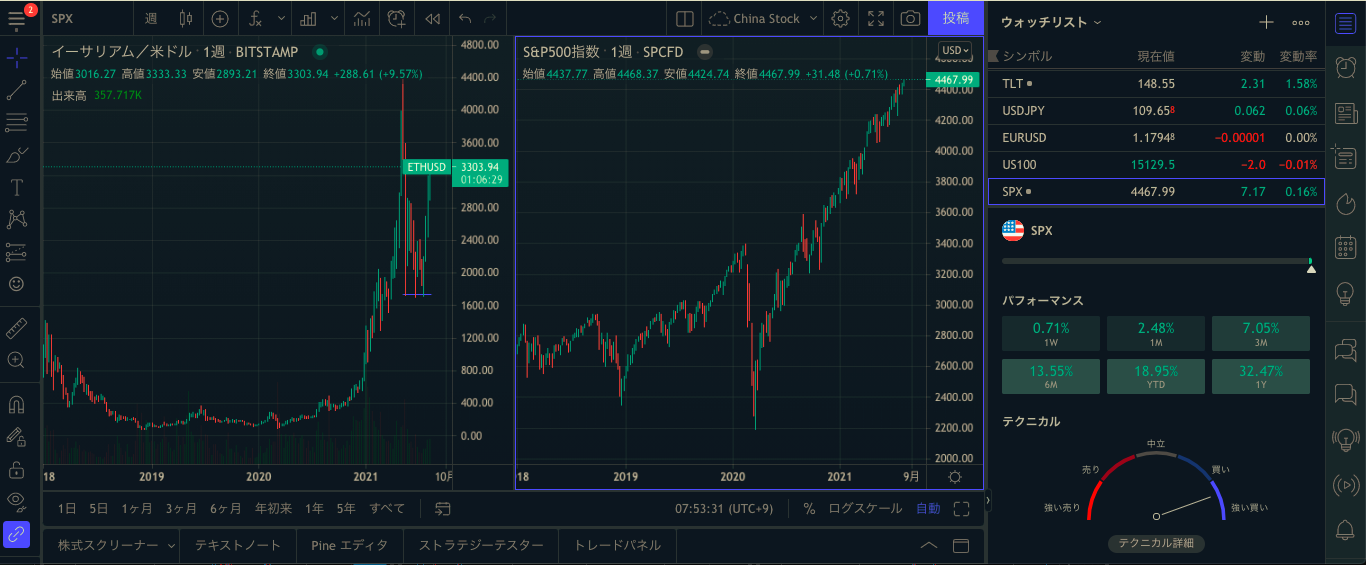Open indicator templates icon

point(362,18)
